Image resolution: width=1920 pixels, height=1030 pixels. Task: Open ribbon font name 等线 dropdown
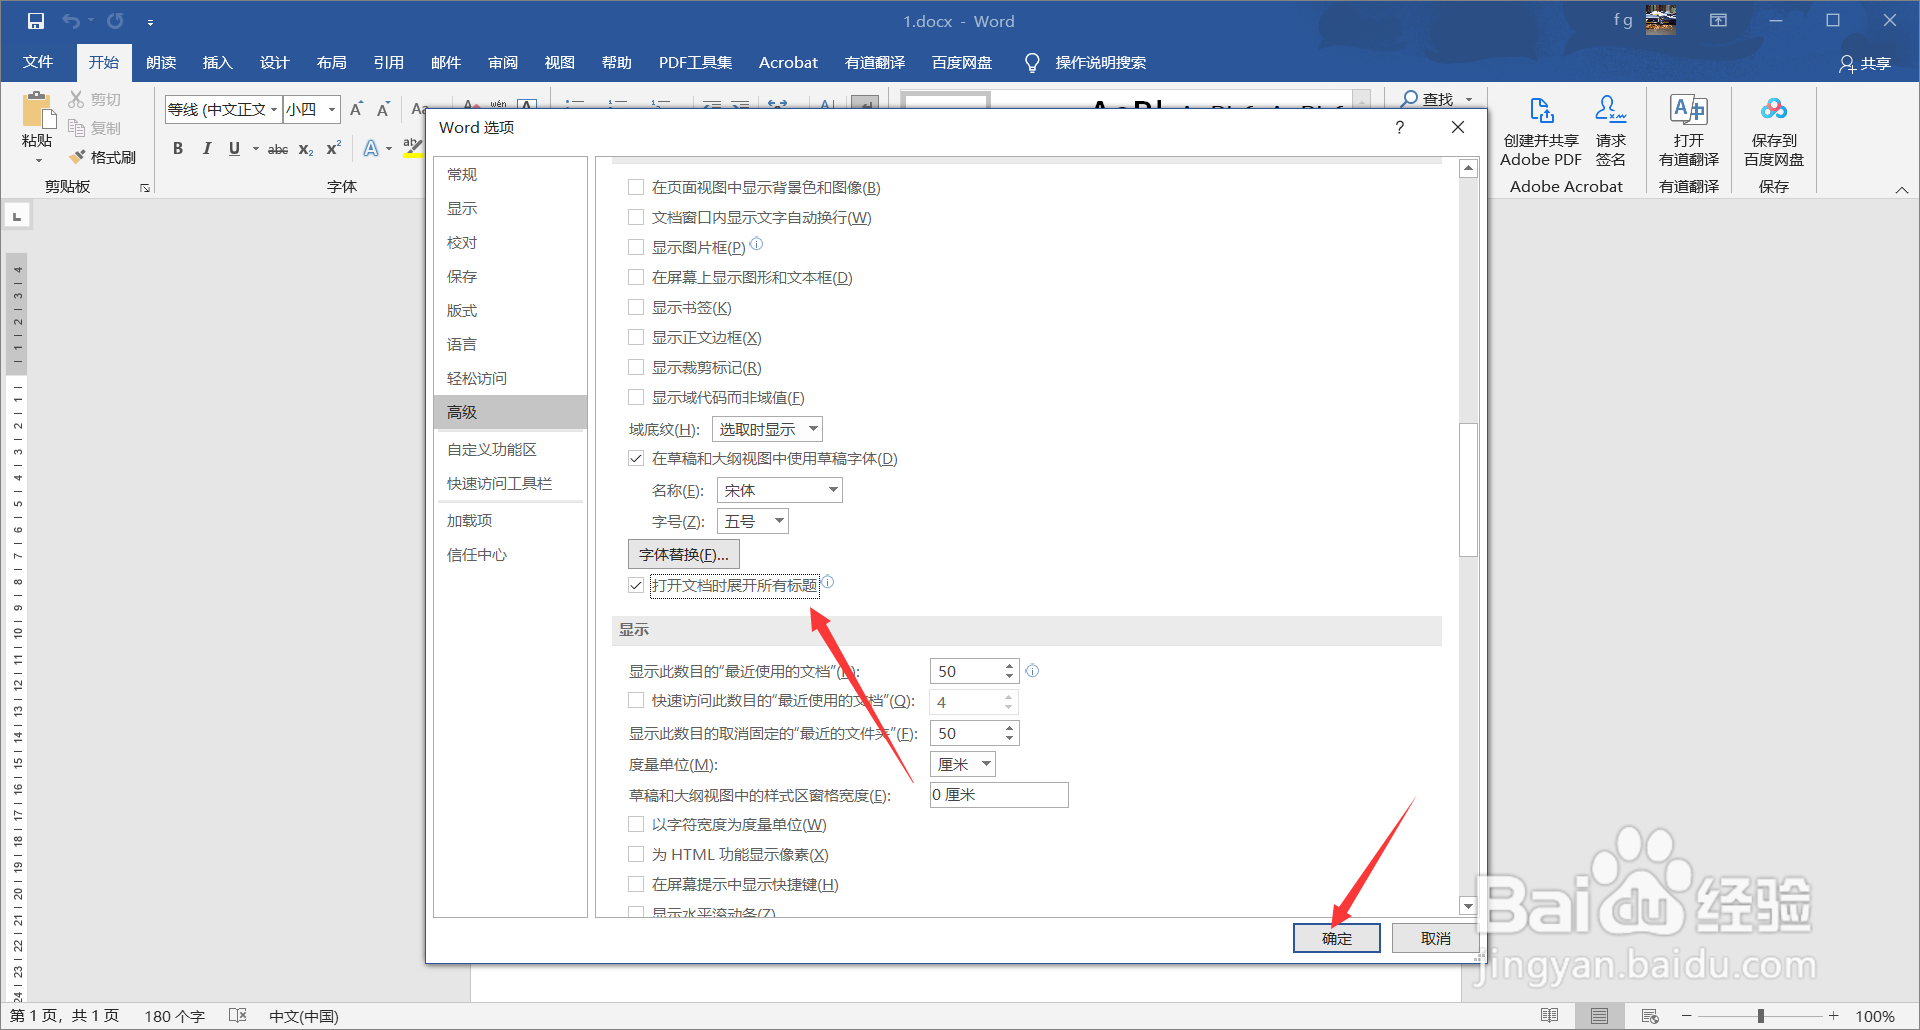click(x=274, y=109)
